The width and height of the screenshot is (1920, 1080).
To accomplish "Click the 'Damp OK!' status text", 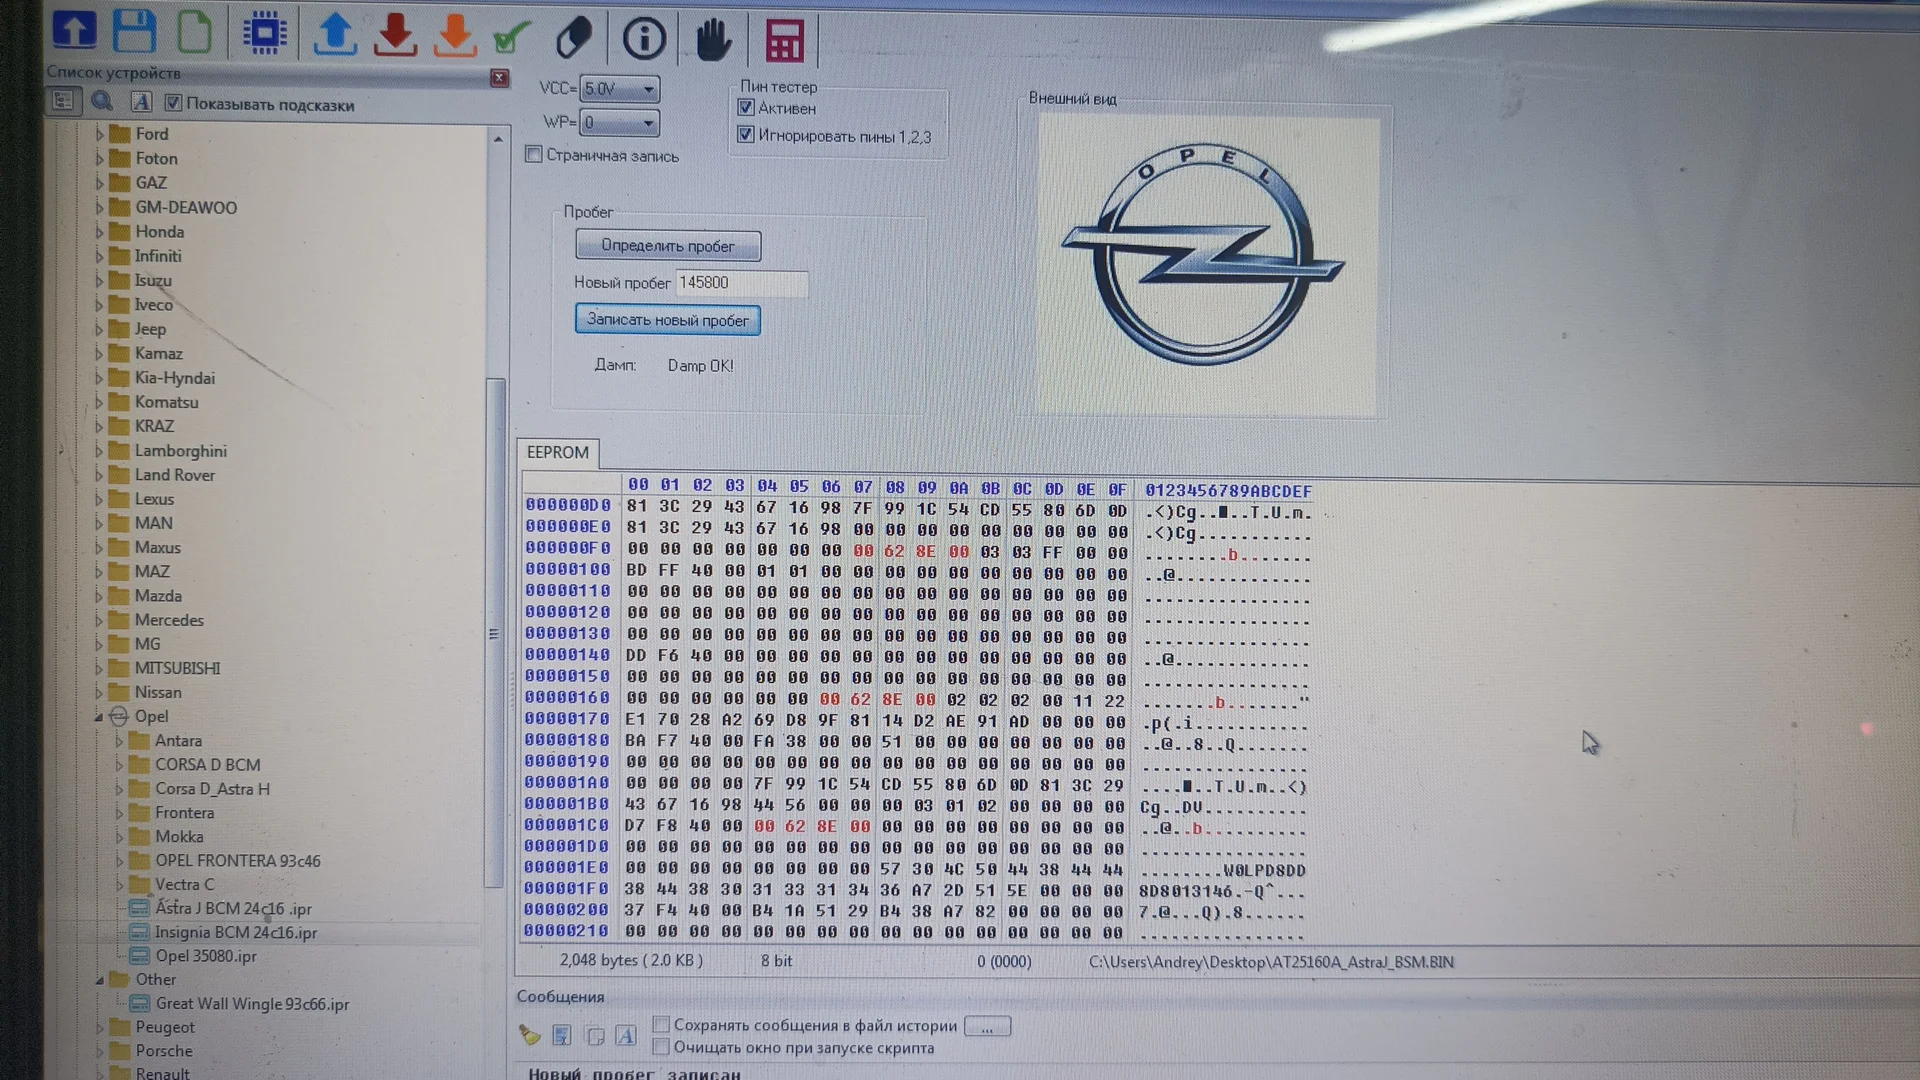I will pyautogui.click(x=700, y=366).
